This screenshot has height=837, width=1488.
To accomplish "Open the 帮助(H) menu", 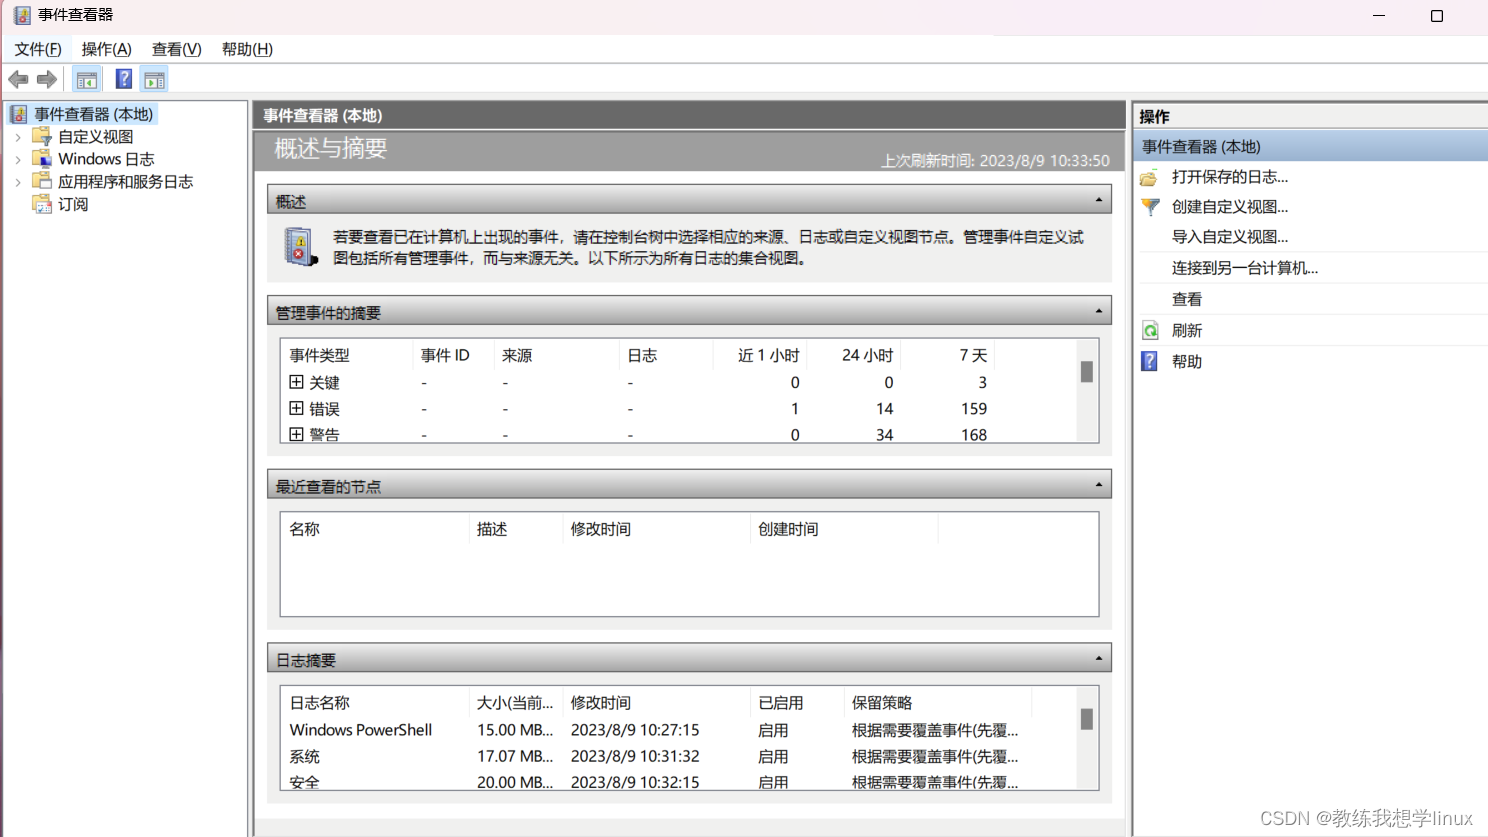I will (247, 49).
